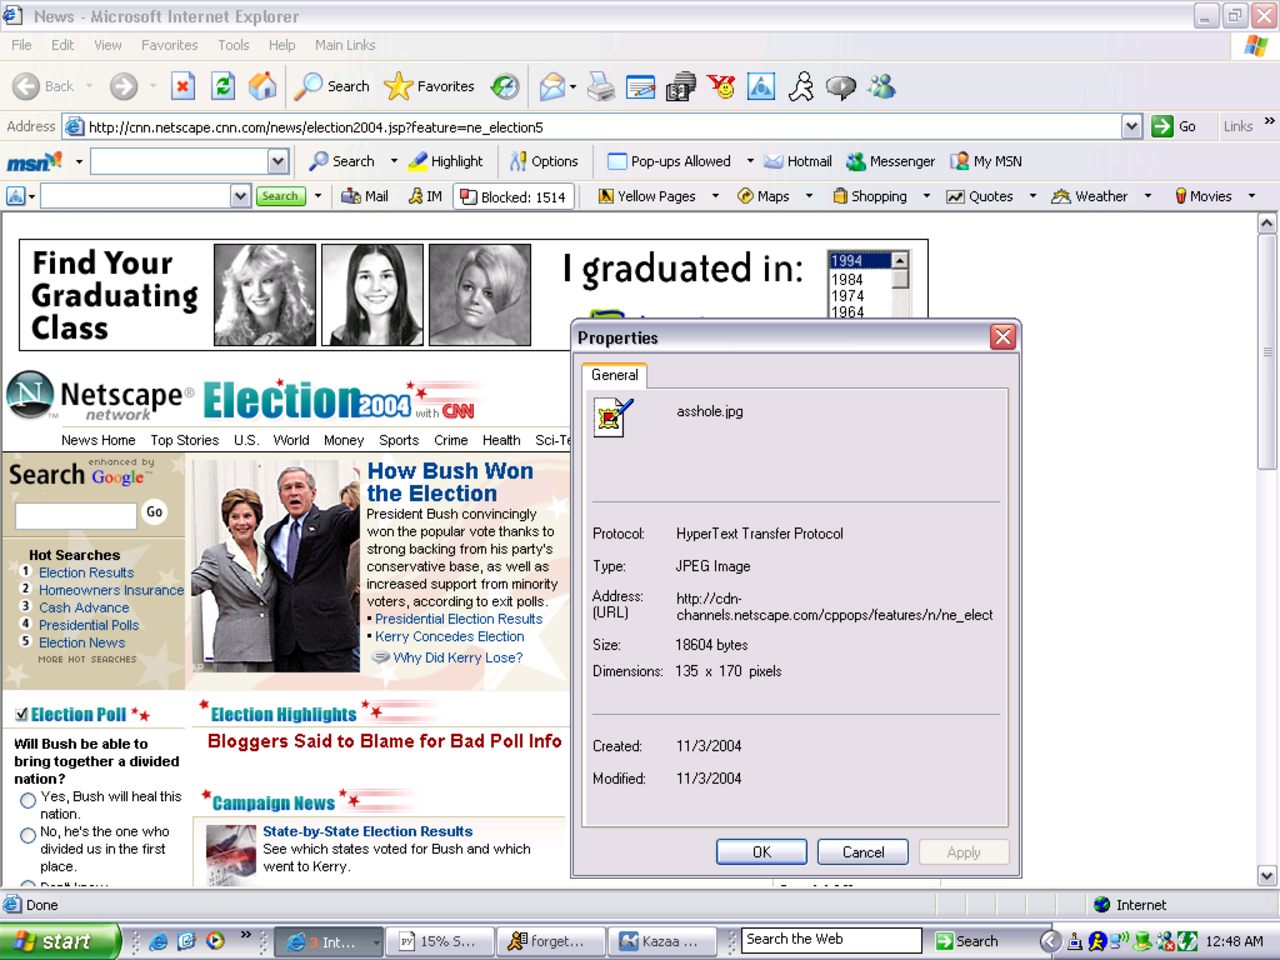Switch to the Kazaa taskbar button

661,941
